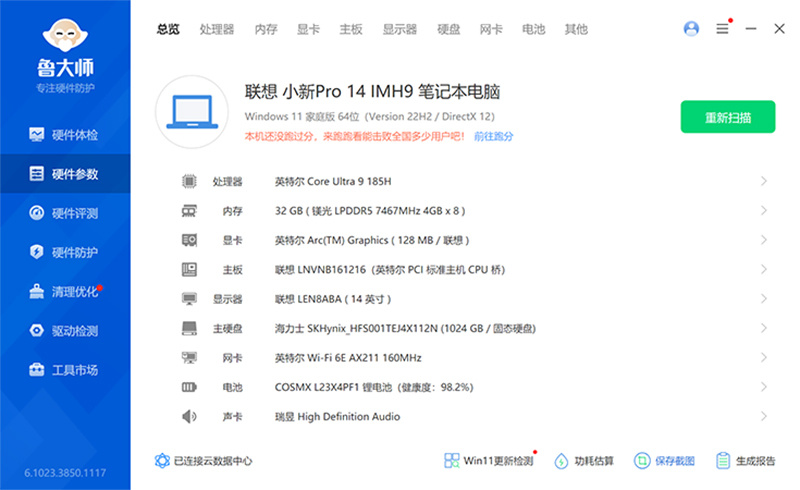This screenshot has width=800, height=490.
Task: Select 硬件评测 sidebar item
Action: pos(64,213)
